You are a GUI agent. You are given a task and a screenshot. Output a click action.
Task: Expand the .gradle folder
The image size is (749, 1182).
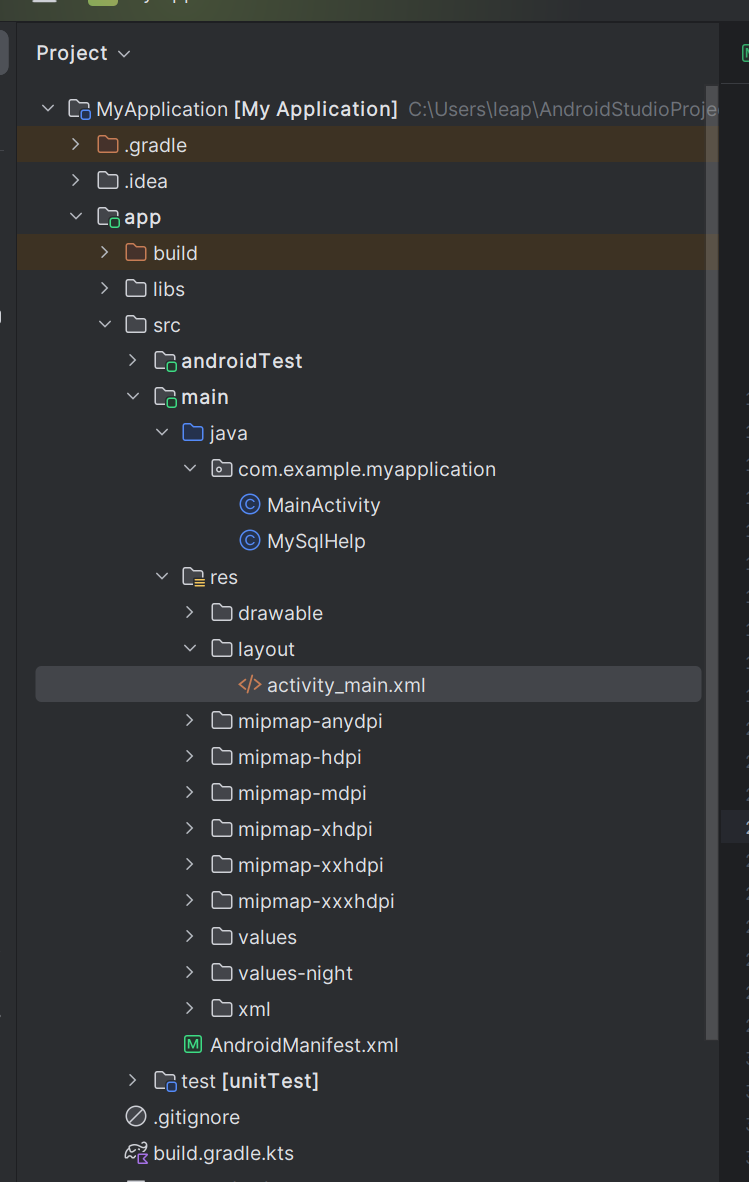(x=75, y=145)
